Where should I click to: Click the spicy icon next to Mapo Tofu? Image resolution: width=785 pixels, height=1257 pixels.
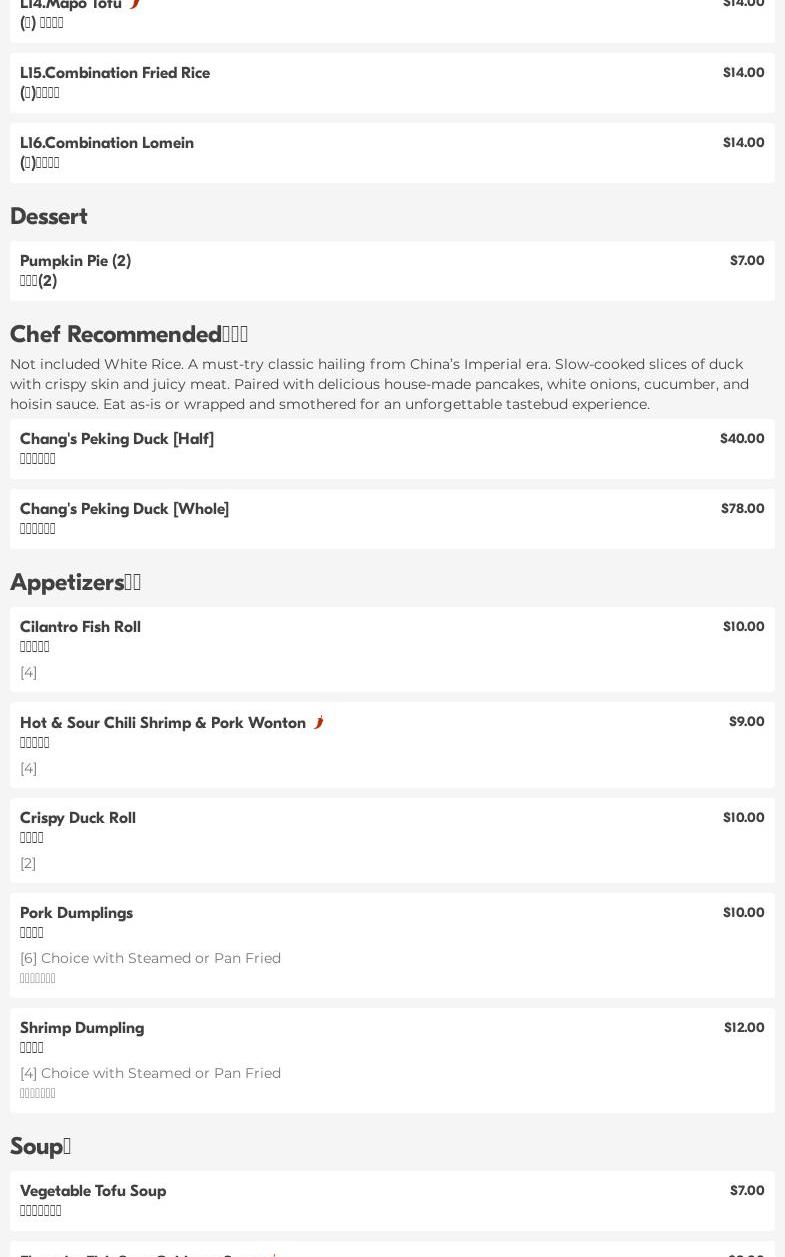coord(135,4)
